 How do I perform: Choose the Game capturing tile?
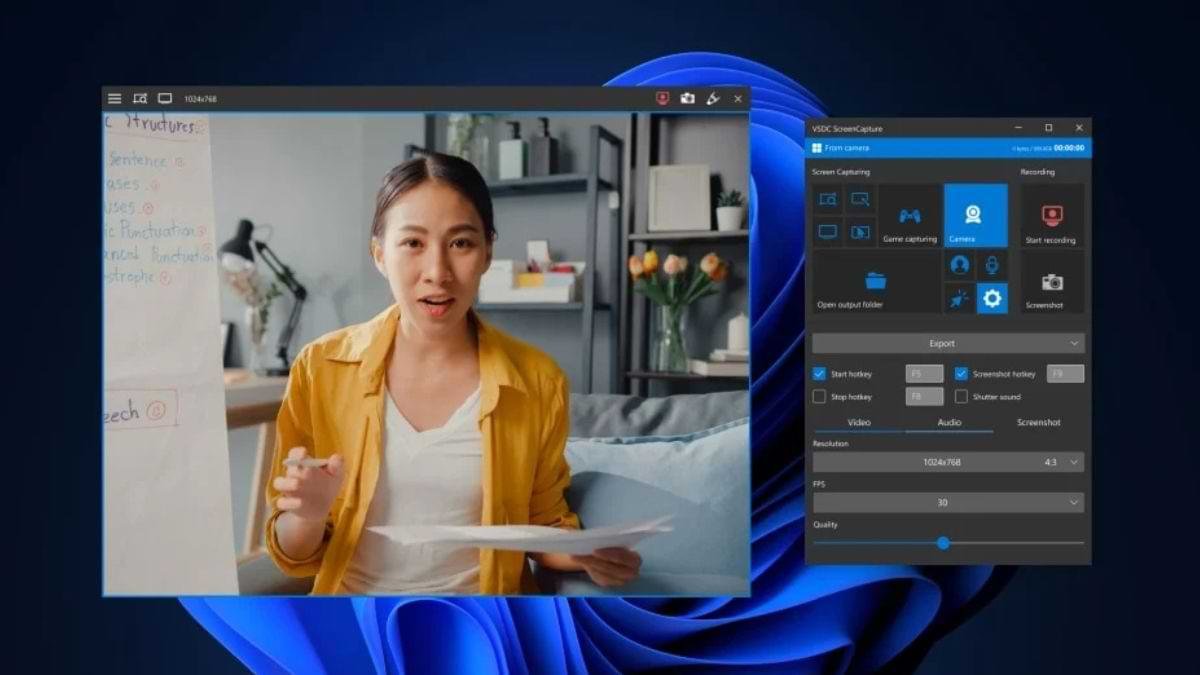(910, 216)
